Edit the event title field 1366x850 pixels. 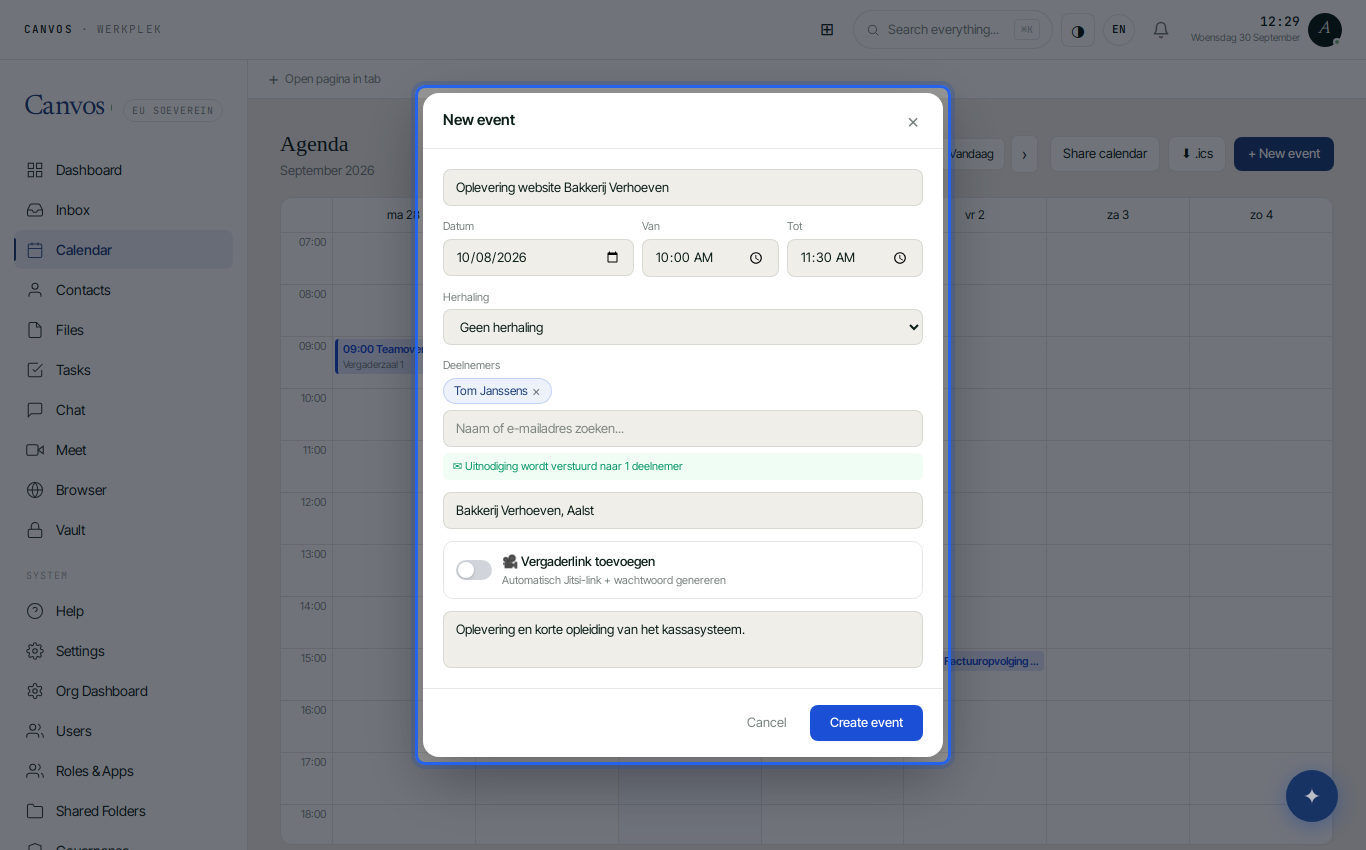pos(683,187)
